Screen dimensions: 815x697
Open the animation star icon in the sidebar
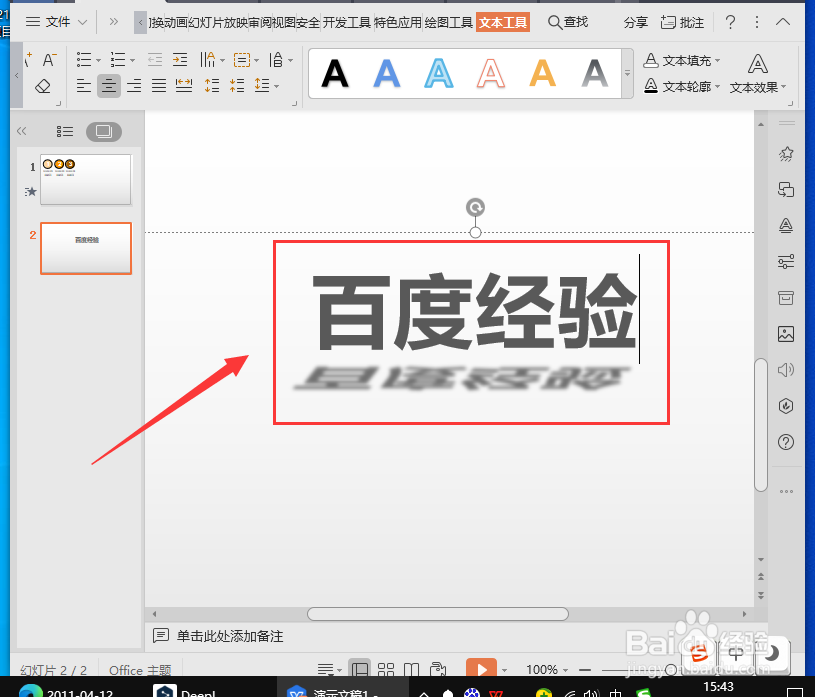[786, 154]
